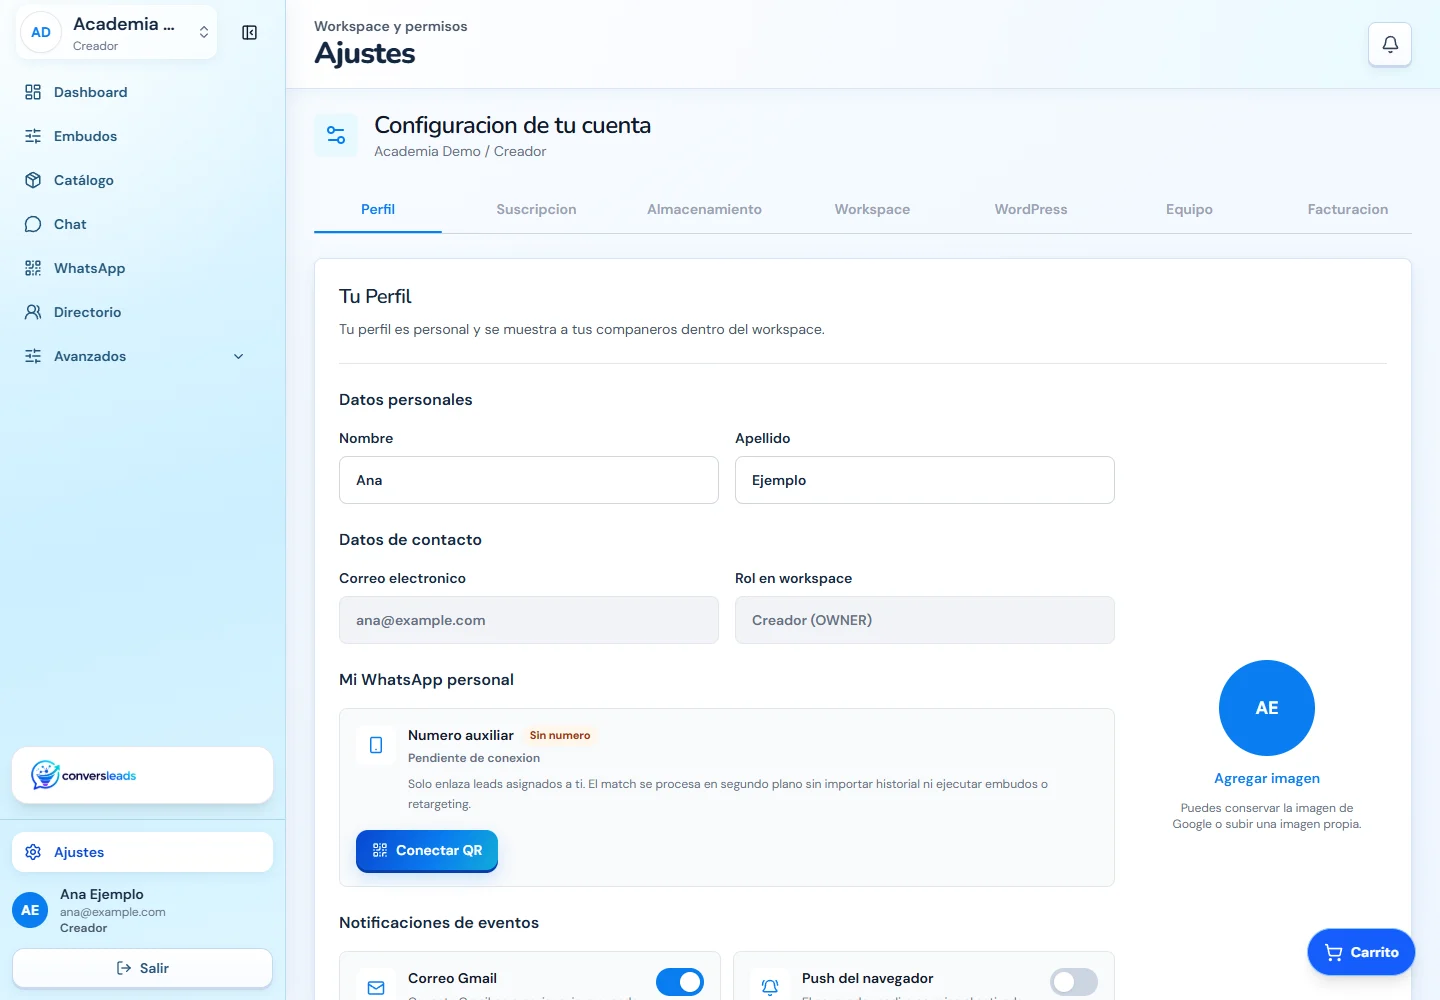1440x1000 pixels.
Task: Collapse the sidebar panel icon
Action: pyautogui.click(x=250, y=33)
